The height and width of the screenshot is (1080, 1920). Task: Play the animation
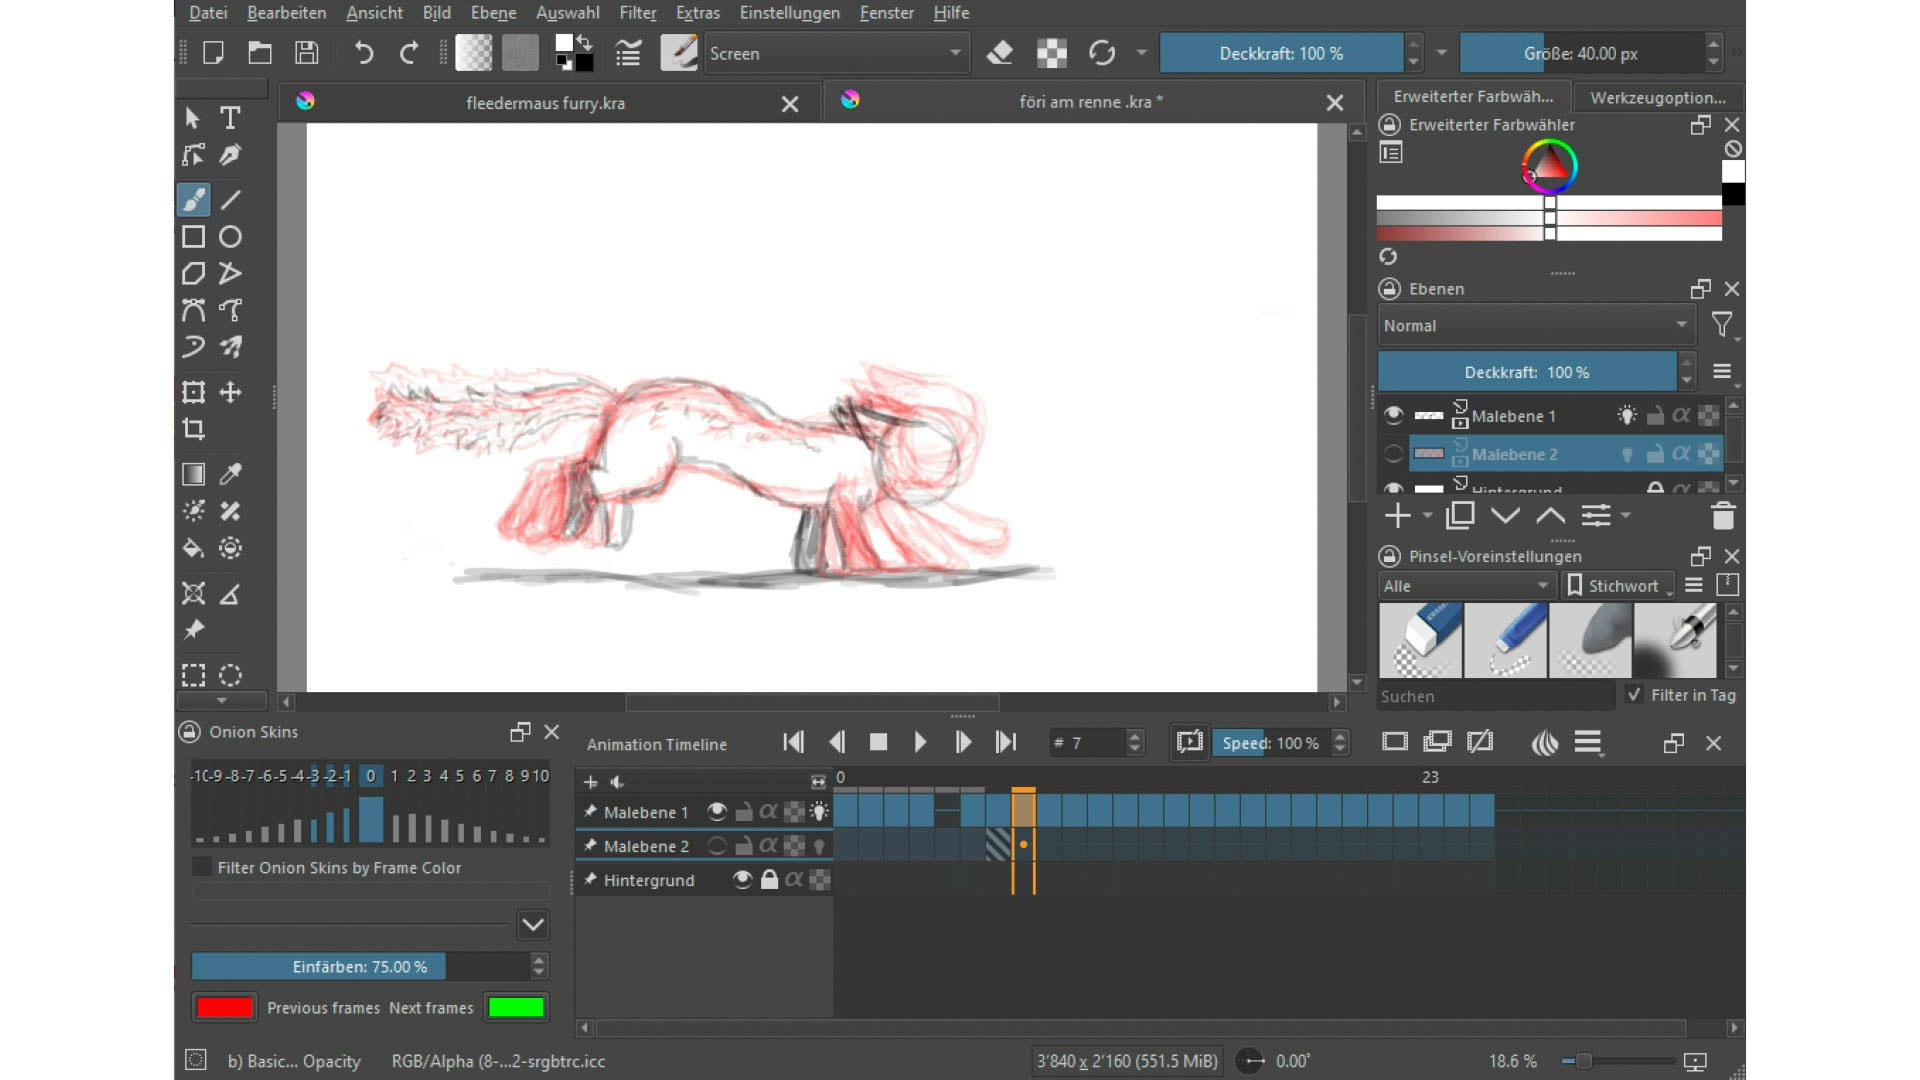coord(920,742)
